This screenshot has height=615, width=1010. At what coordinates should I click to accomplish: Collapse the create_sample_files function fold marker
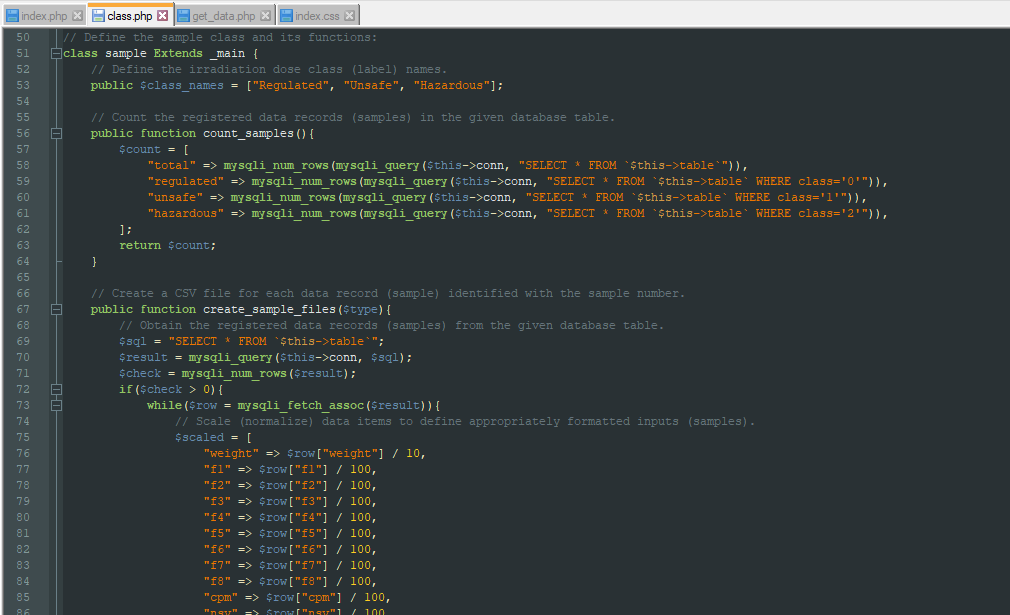tap(56, 309)
